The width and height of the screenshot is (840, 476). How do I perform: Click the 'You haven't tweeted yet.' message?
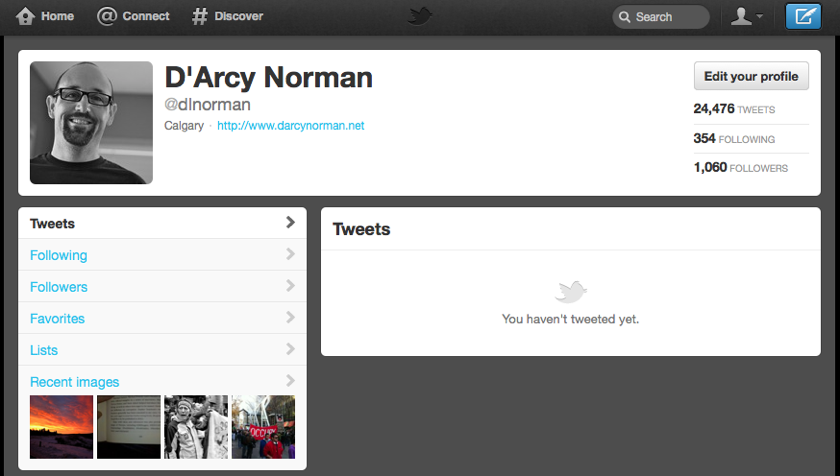click(x=571, y=319)
